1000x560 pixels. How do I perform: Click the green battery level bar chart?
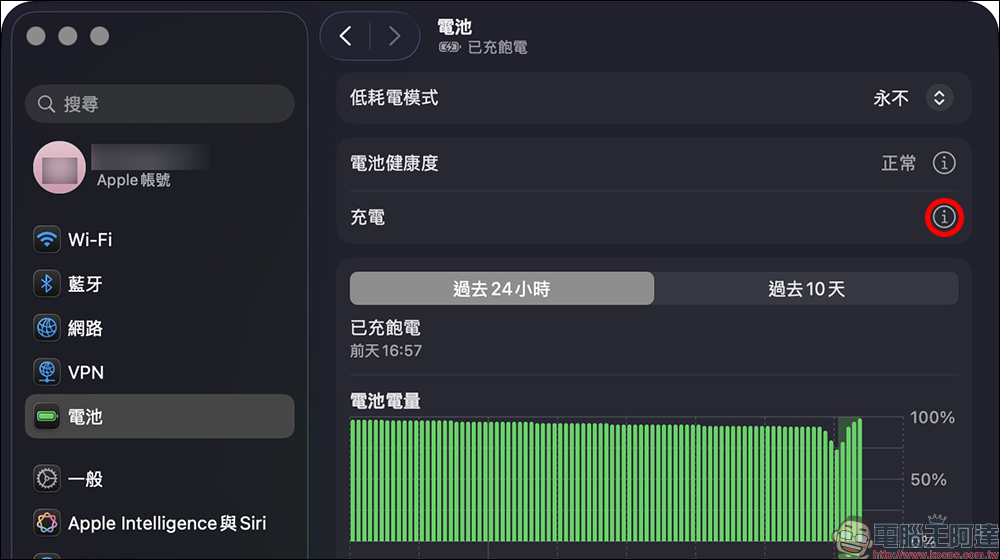click(x=606, y=480)
